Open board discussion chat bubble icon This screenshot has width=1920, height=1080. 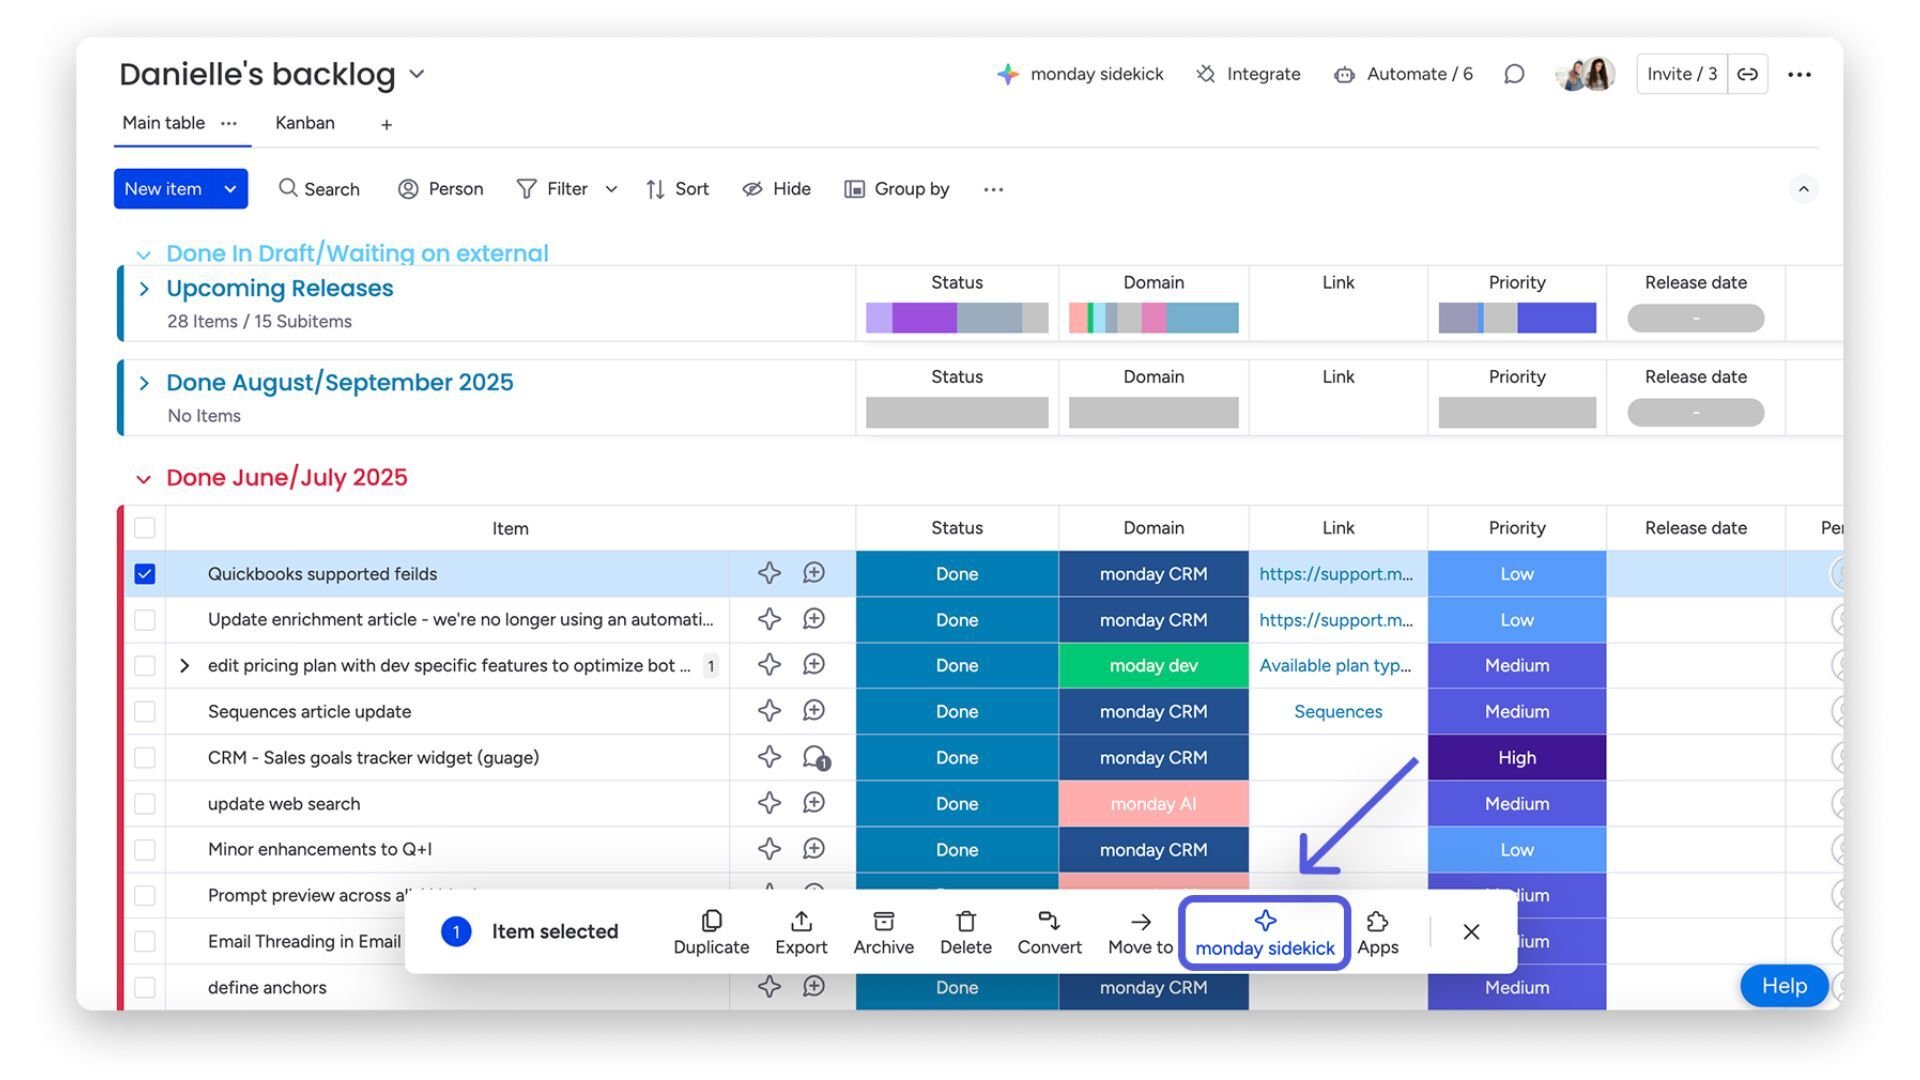[1514, 74]
